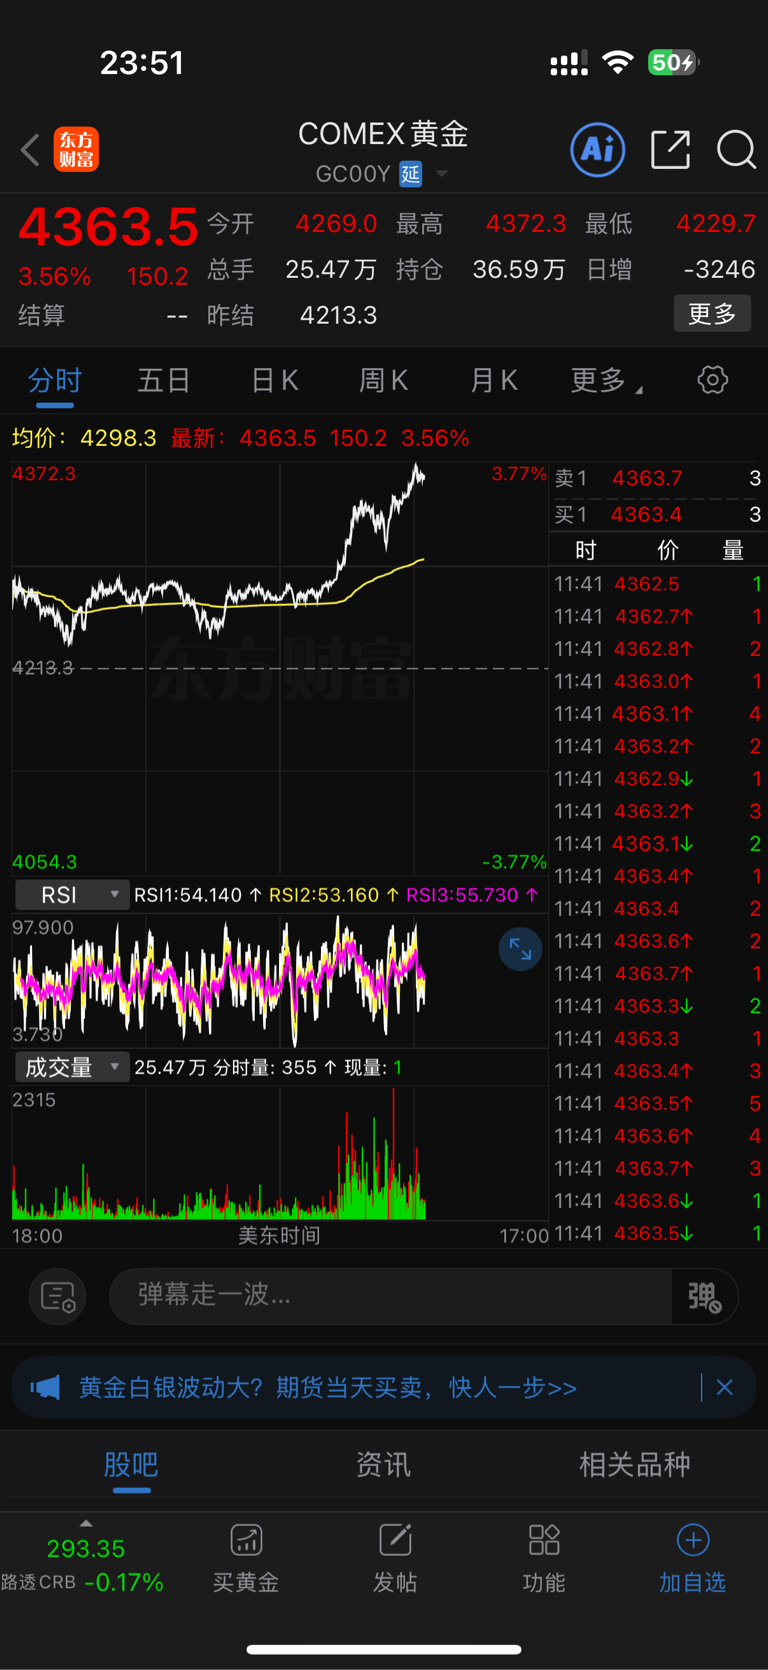
Task: Tap the COMEX黄金 title
Action: (384, 134)
